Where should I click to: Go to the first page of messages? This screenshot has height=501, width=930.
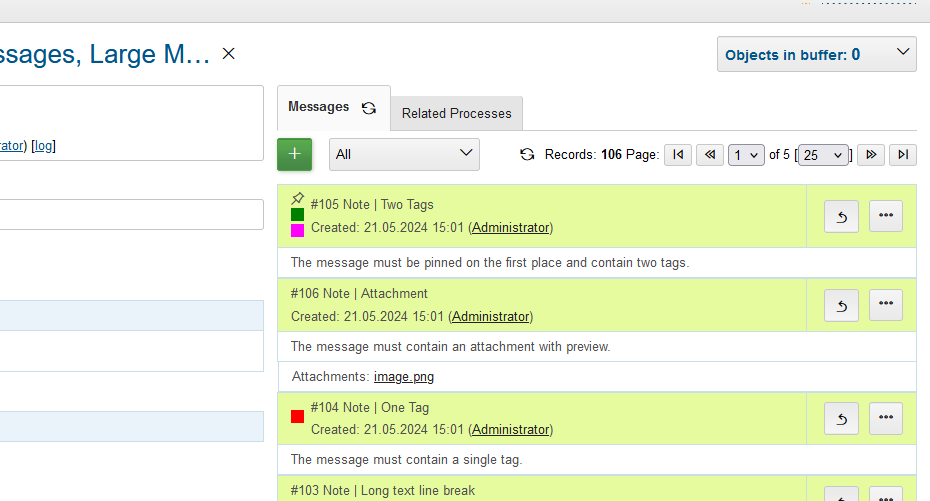(x=678, y=155)
